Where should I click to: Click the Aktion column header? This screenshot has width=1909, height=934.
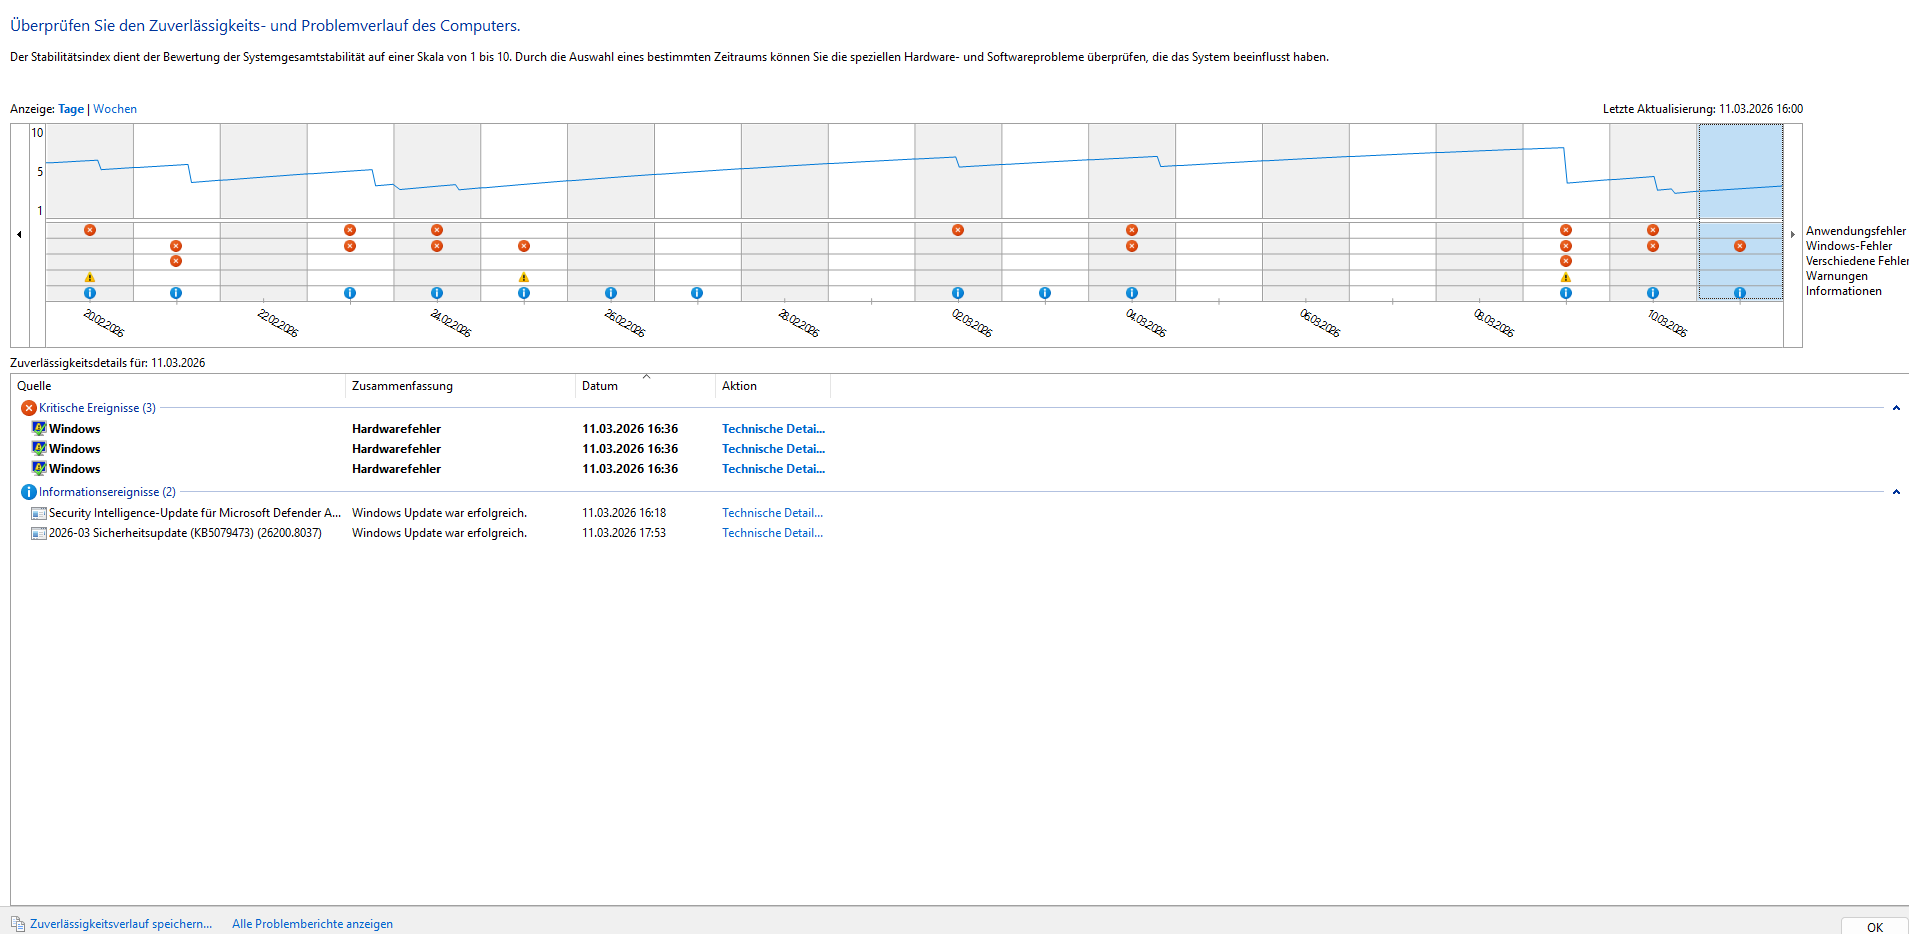773,386
